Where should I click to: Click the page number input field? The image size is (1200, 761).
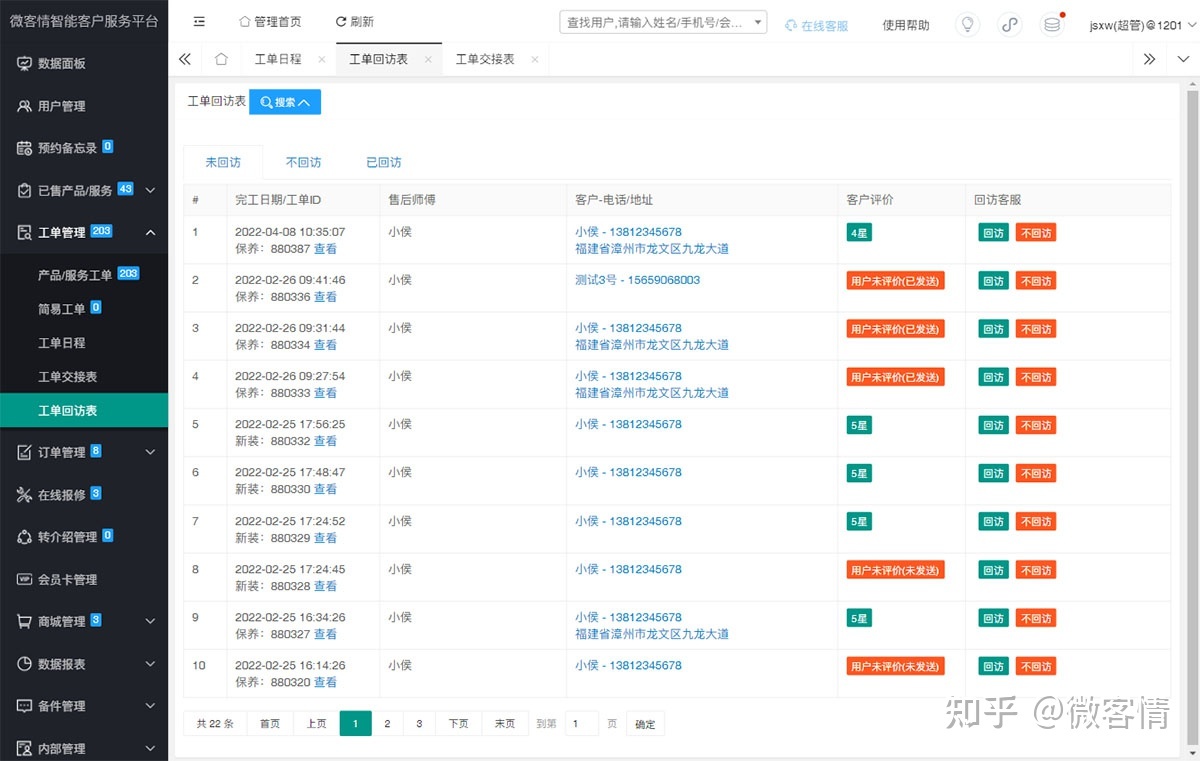click(x=581, y=724)
